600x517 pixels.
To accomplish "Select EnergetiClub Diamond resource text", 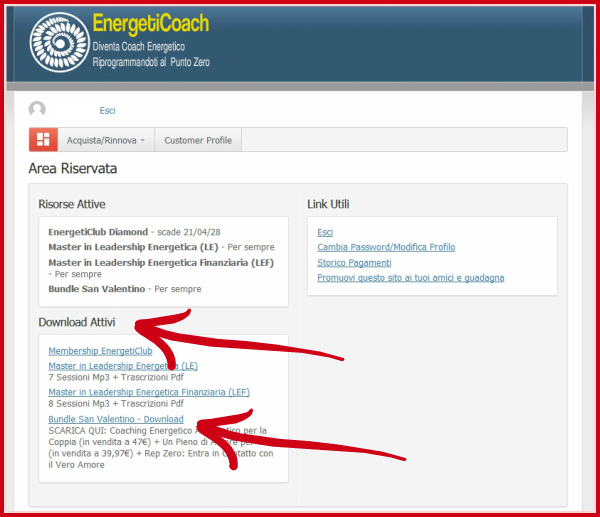I will (x=98, y=232).
